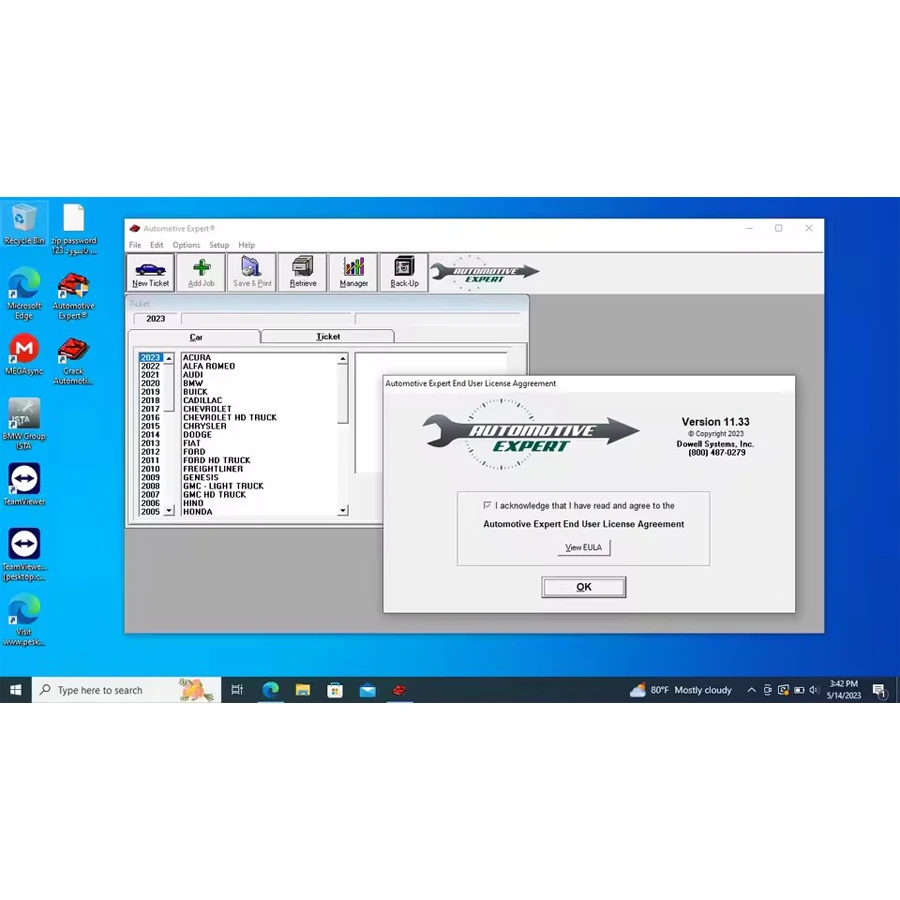
Task: Select year 2020 in the year list
Action: click(x=150, y=383)
